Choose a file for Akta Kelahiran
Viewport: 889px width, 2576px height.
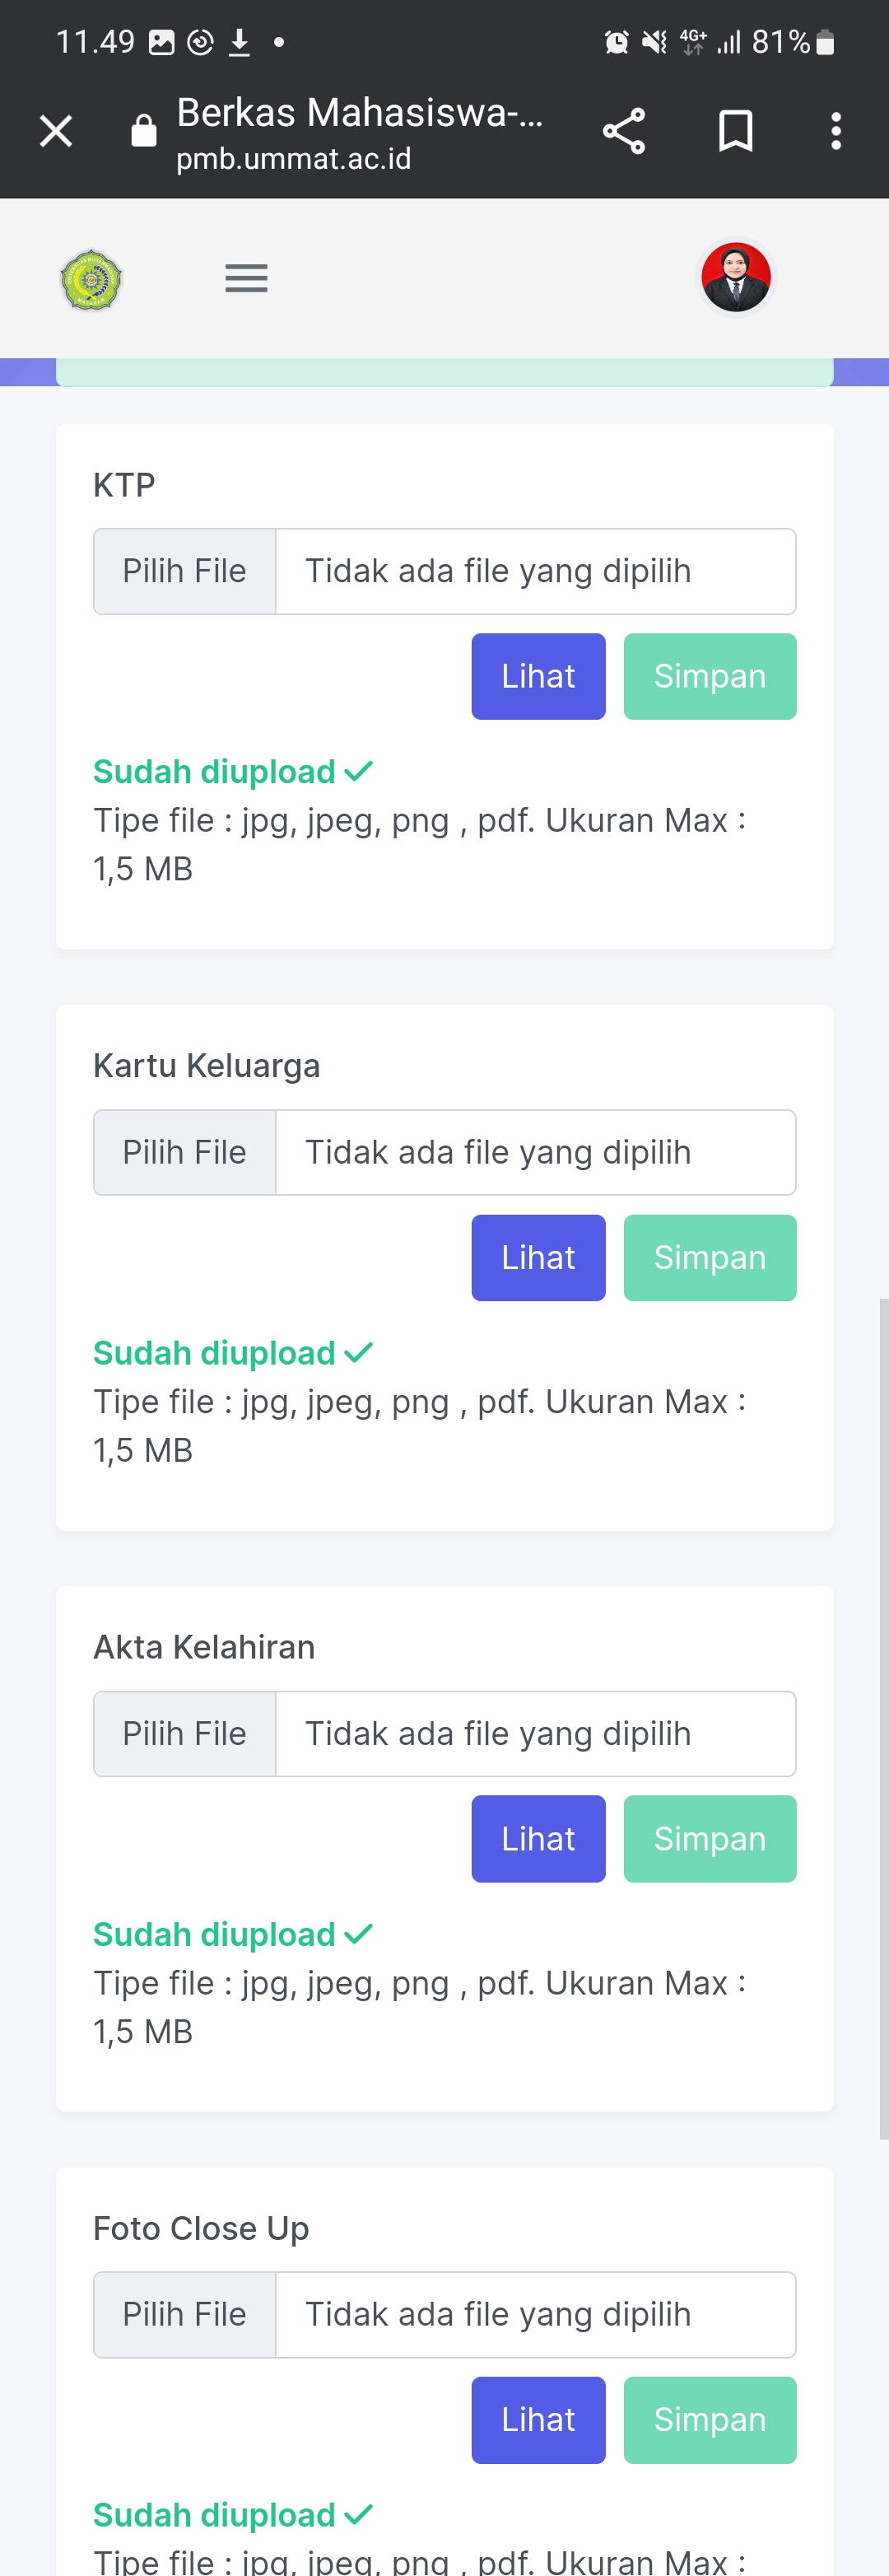click(x=185, y=1733)
